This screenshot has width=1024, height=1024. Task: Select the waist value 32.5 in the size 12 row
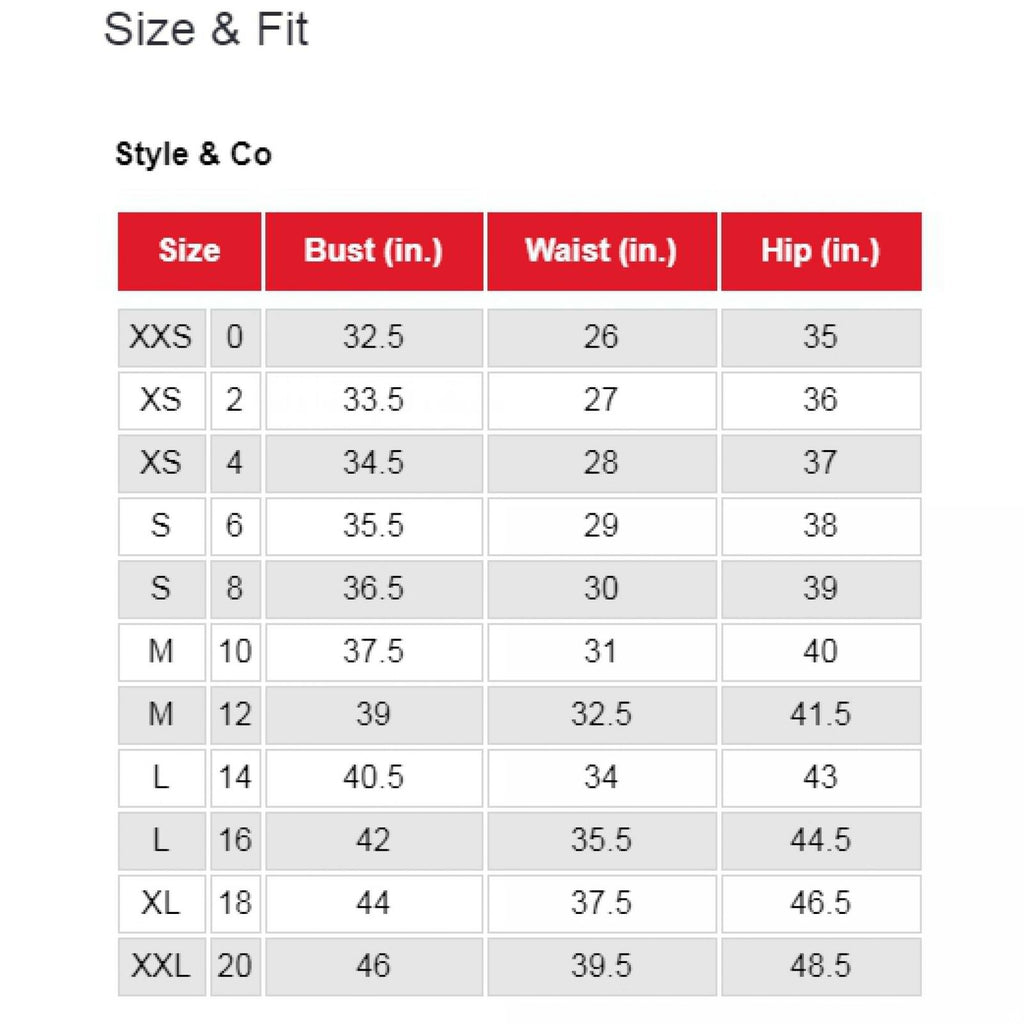pos(601,715)
